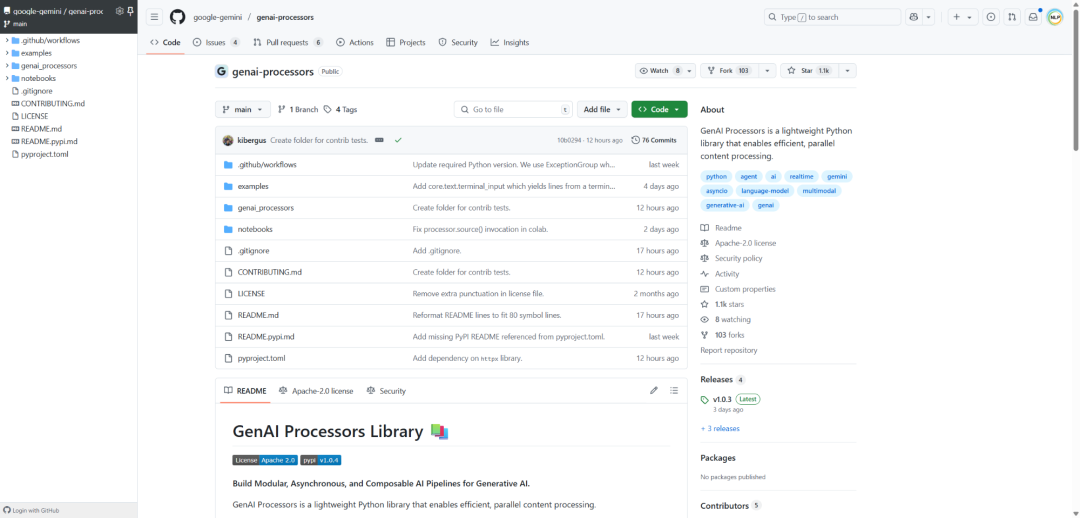
Task: Open kibergus commit author avatar
Action: [x=228, y=141]
